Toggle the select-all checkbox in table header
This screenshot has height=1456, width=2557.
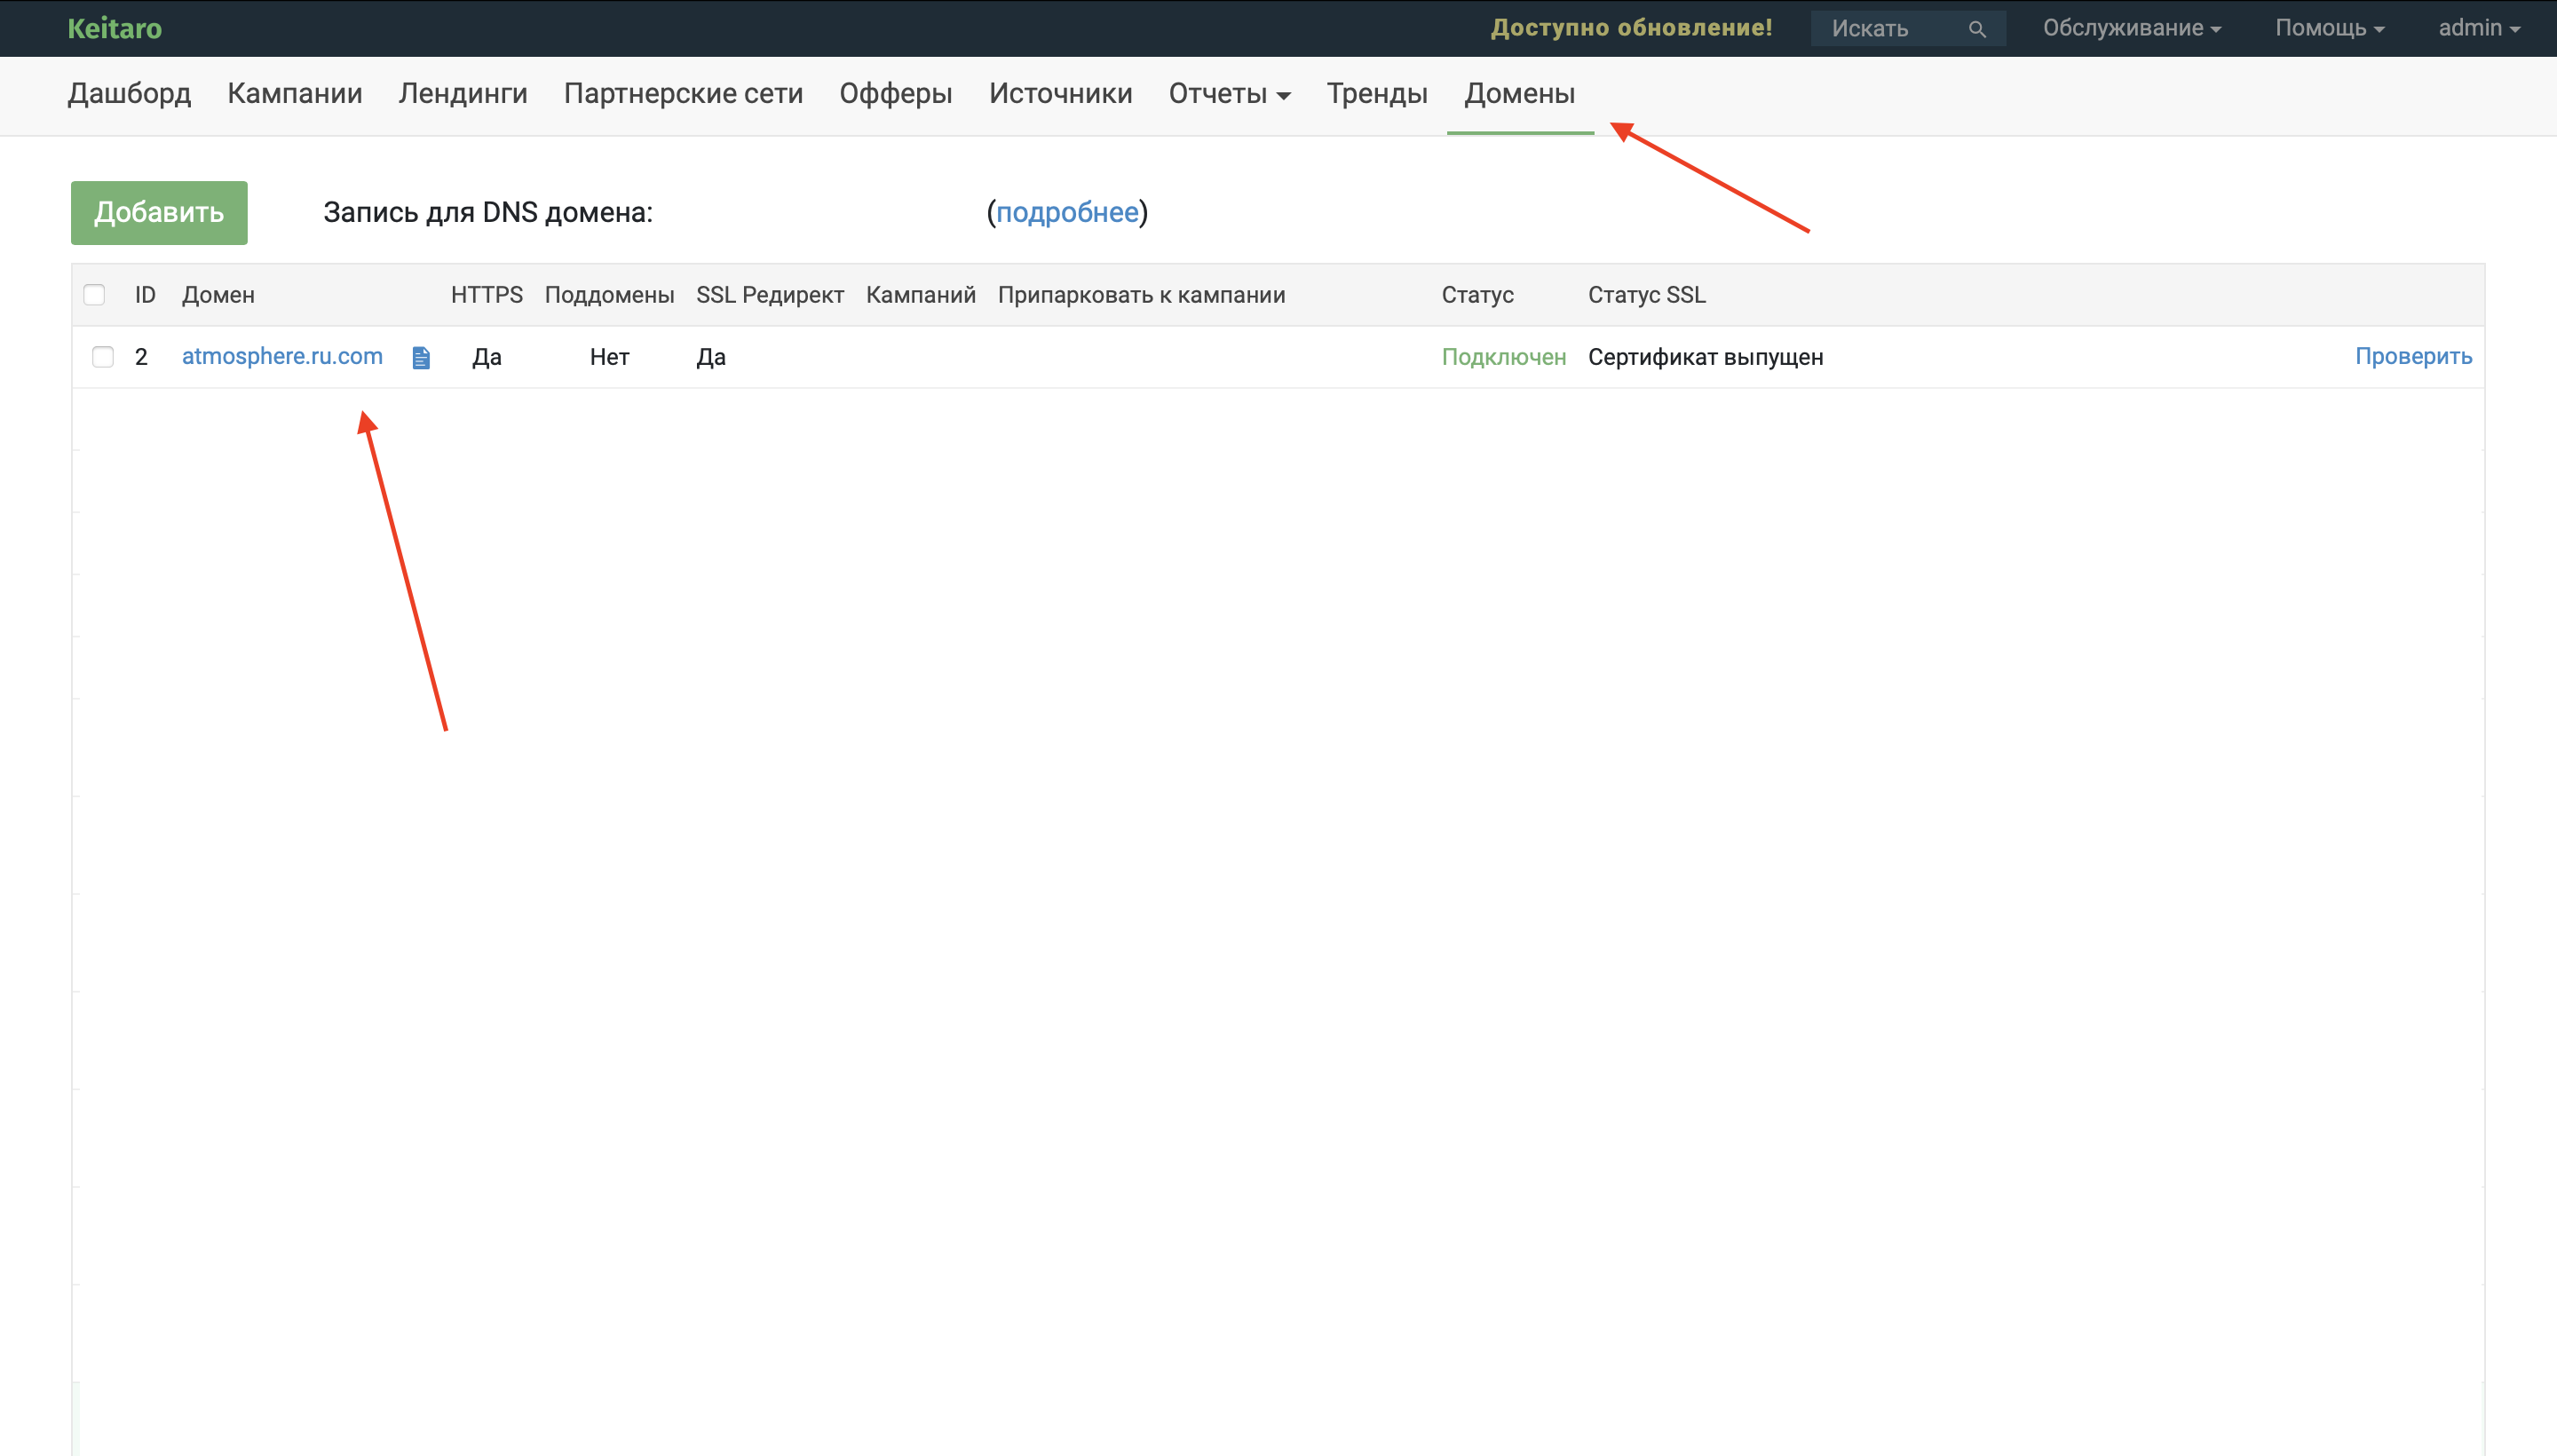[95, 295]
